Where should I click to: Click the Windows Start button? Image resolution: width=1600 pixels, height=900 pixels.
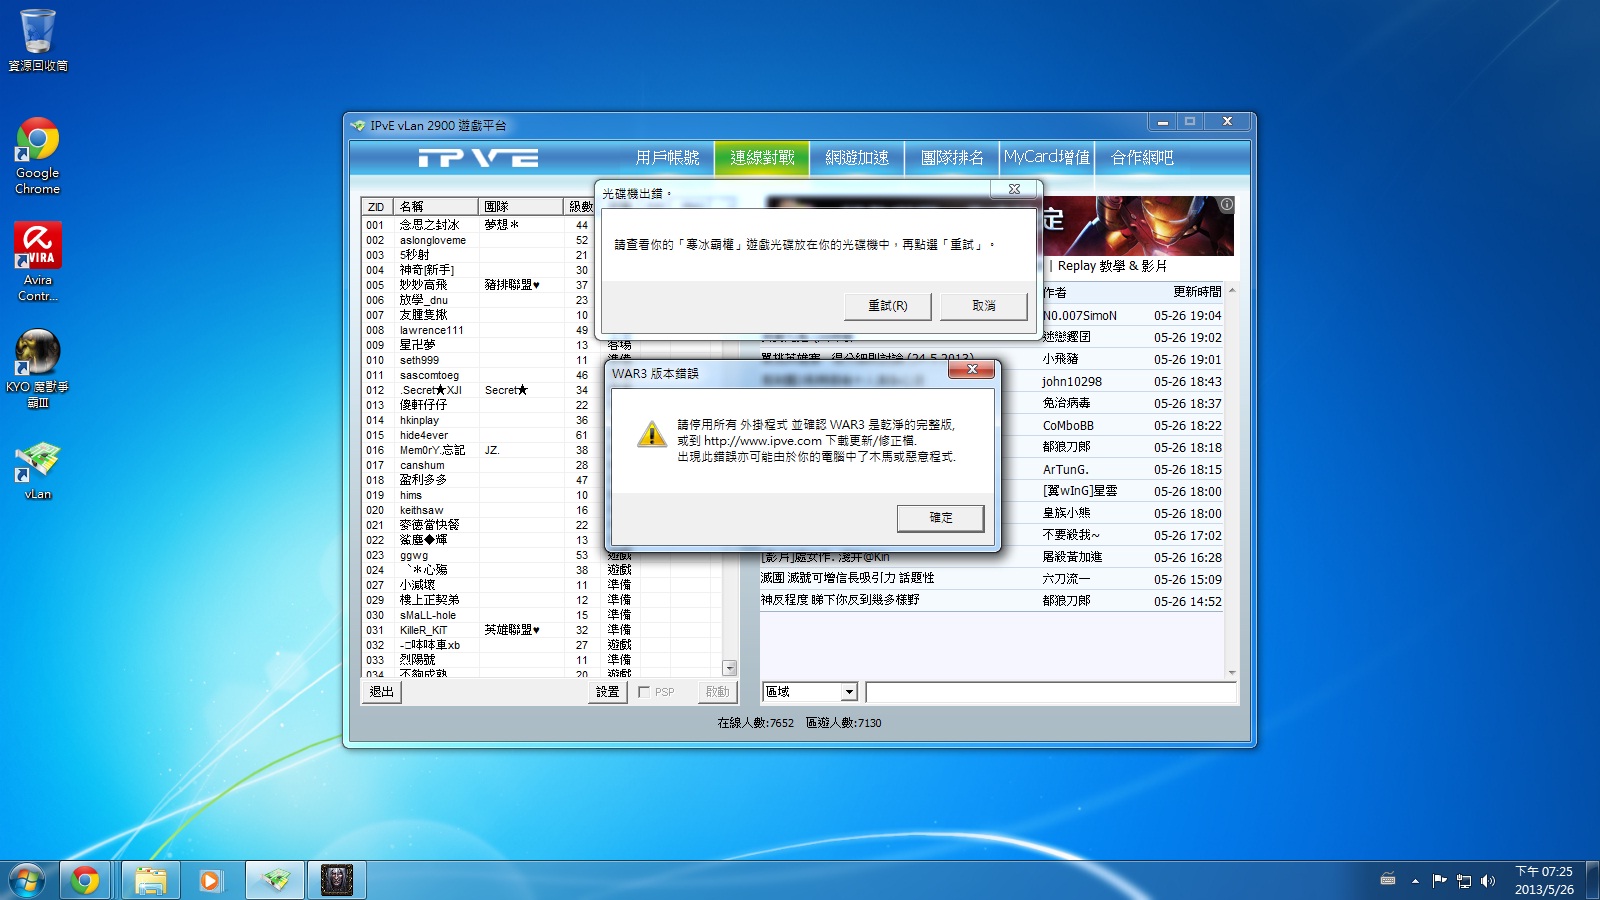[27, 880]
